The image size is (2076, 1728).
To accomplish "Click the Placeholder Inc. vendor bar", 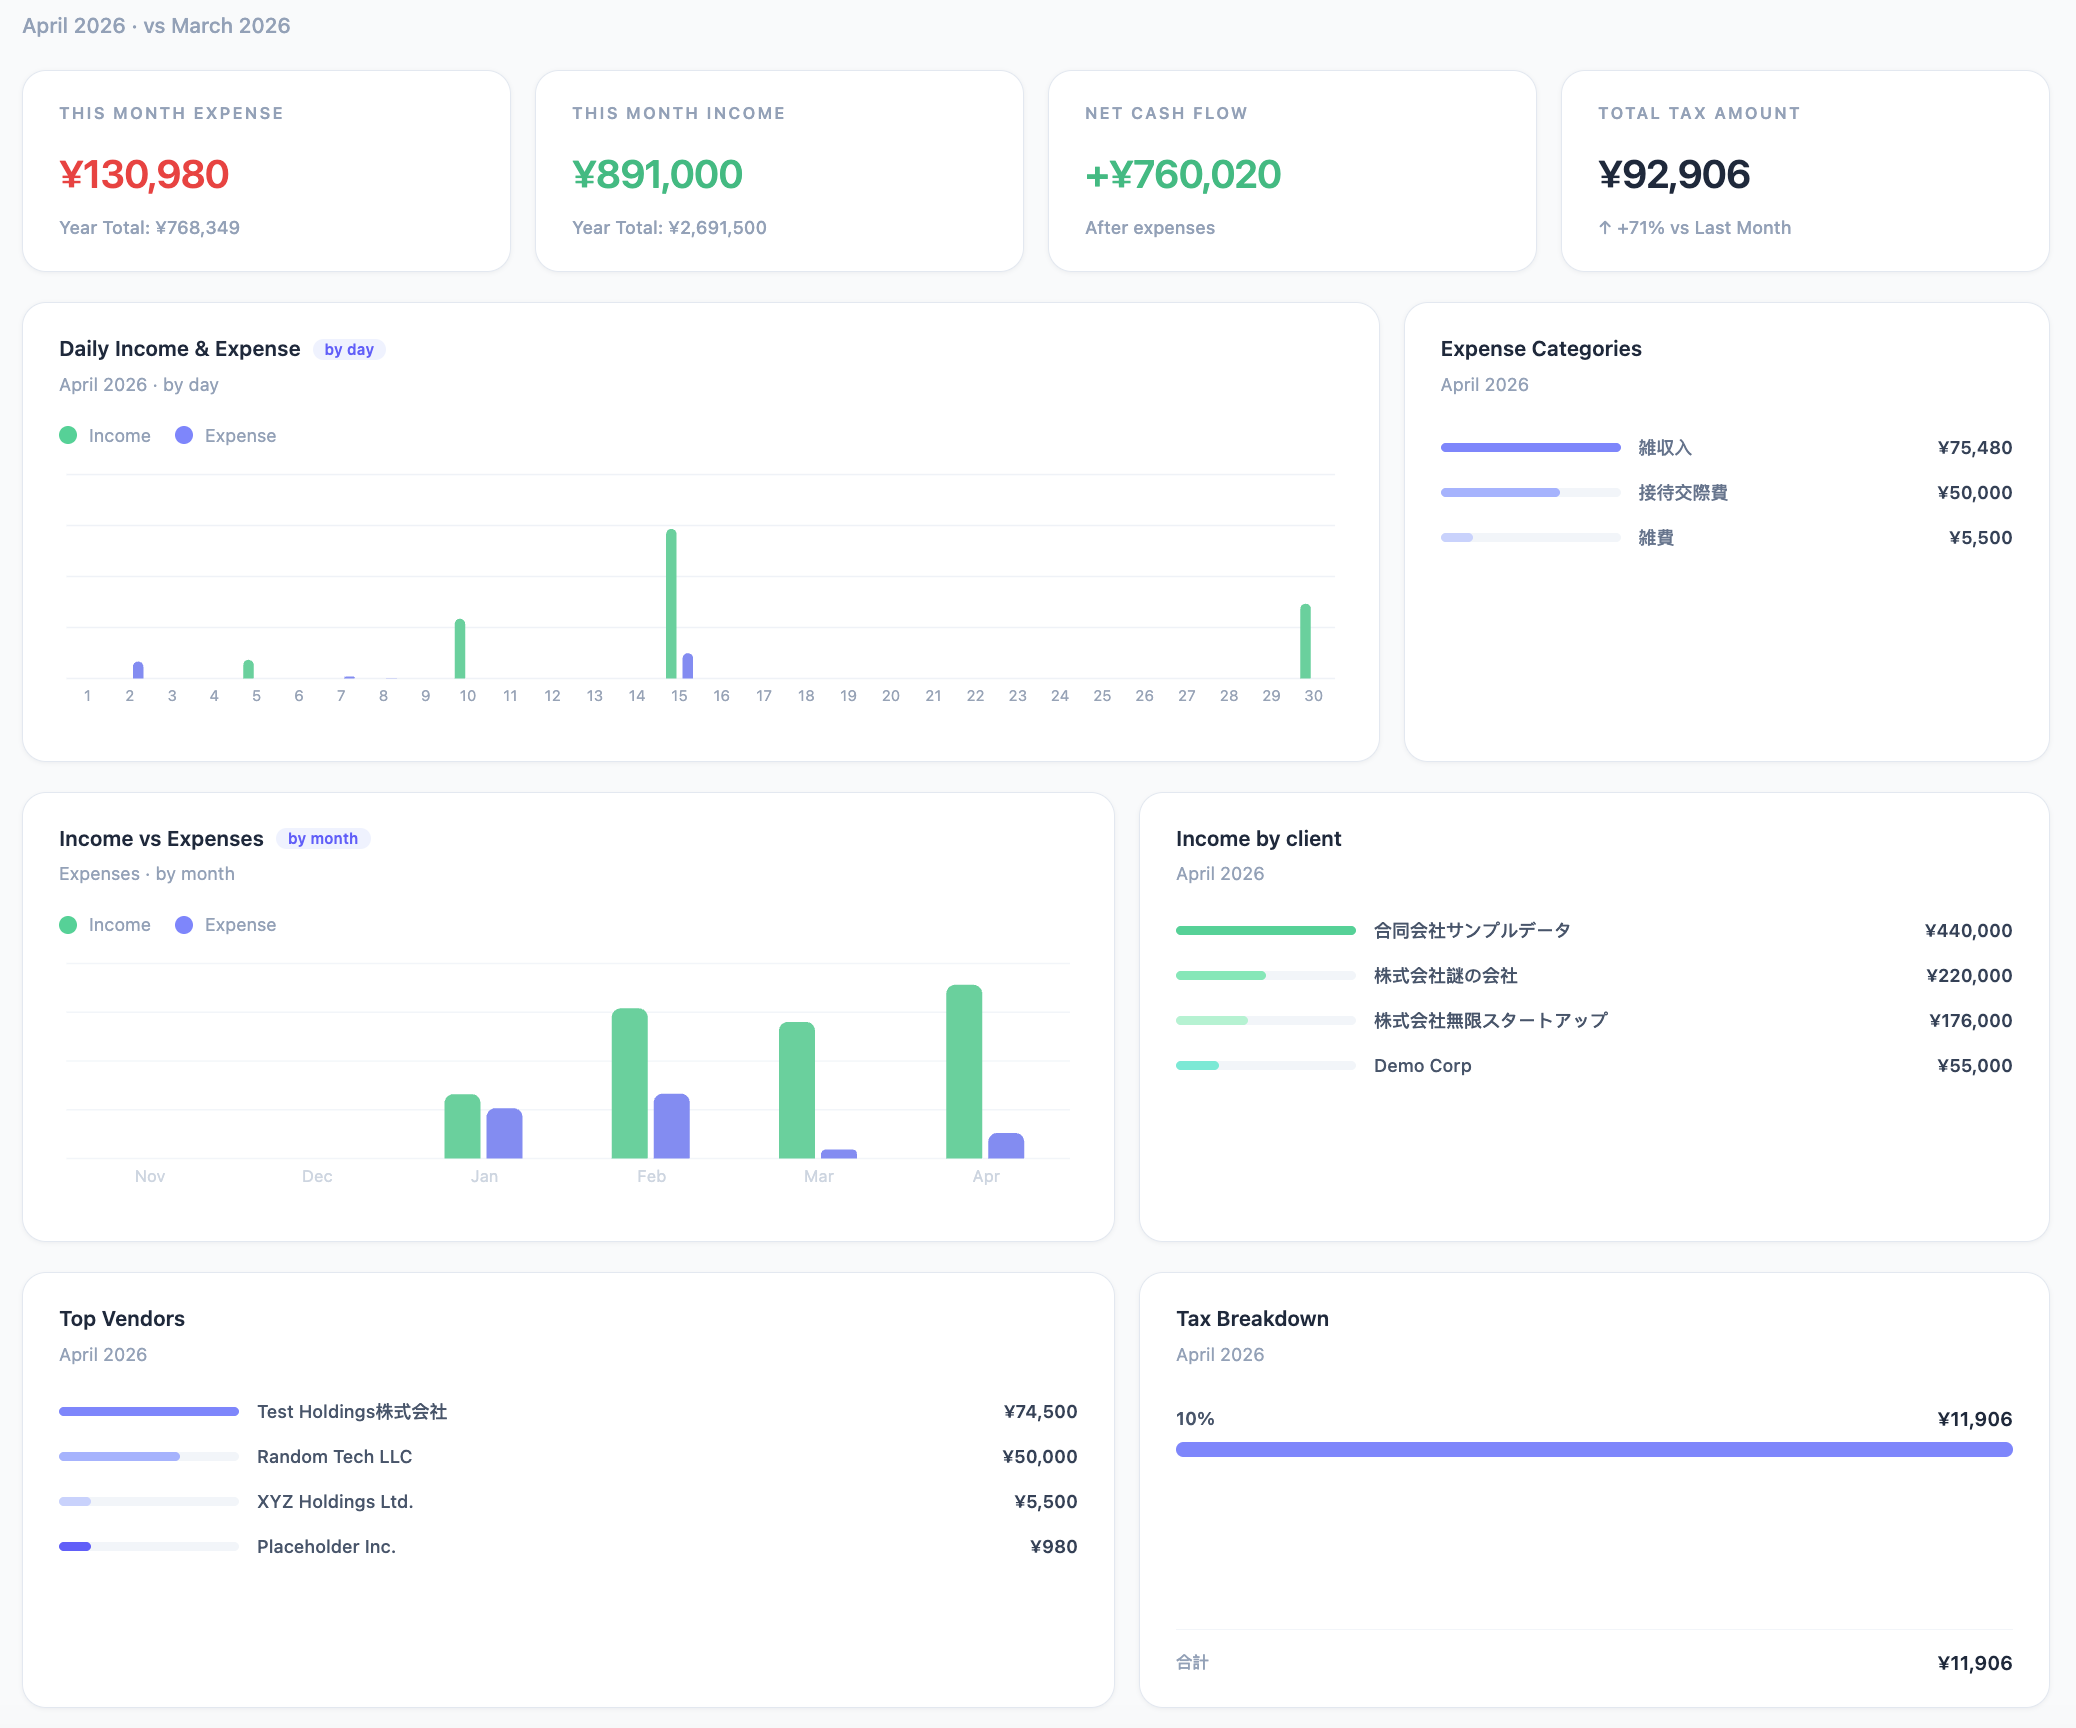I will [148, 1546].
